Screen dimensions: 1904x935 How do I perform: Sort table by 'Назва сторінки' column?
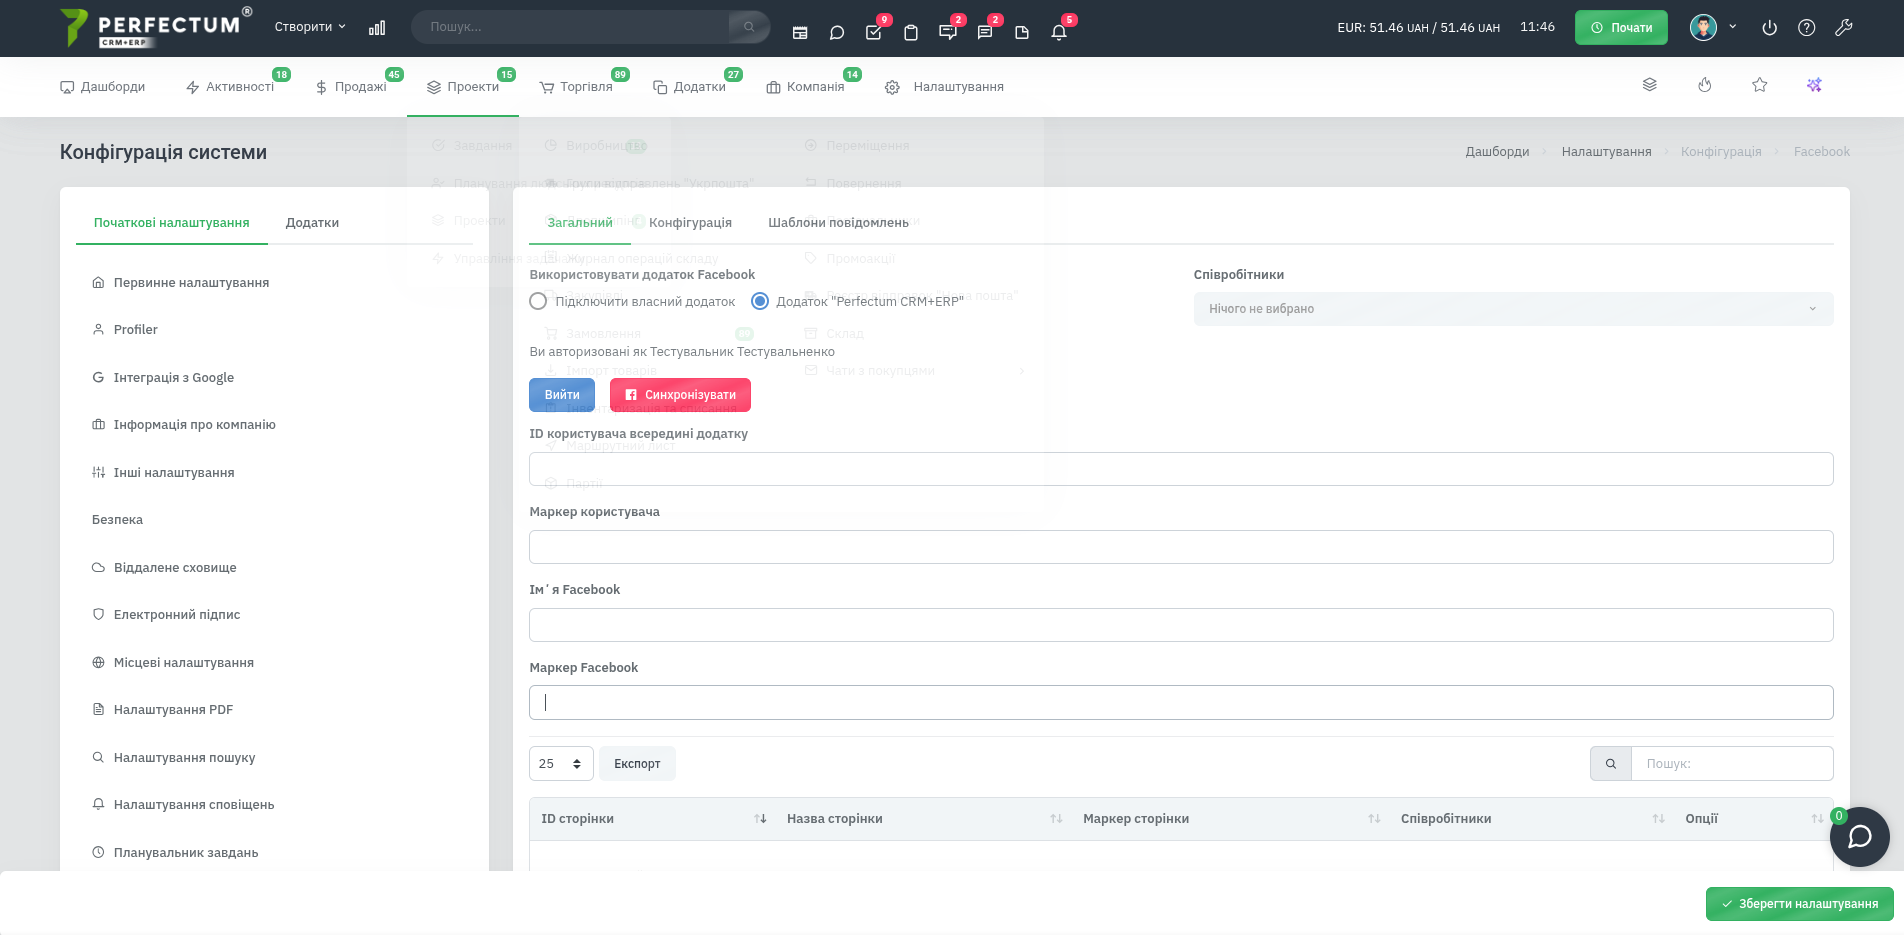(x=924, y=819)
